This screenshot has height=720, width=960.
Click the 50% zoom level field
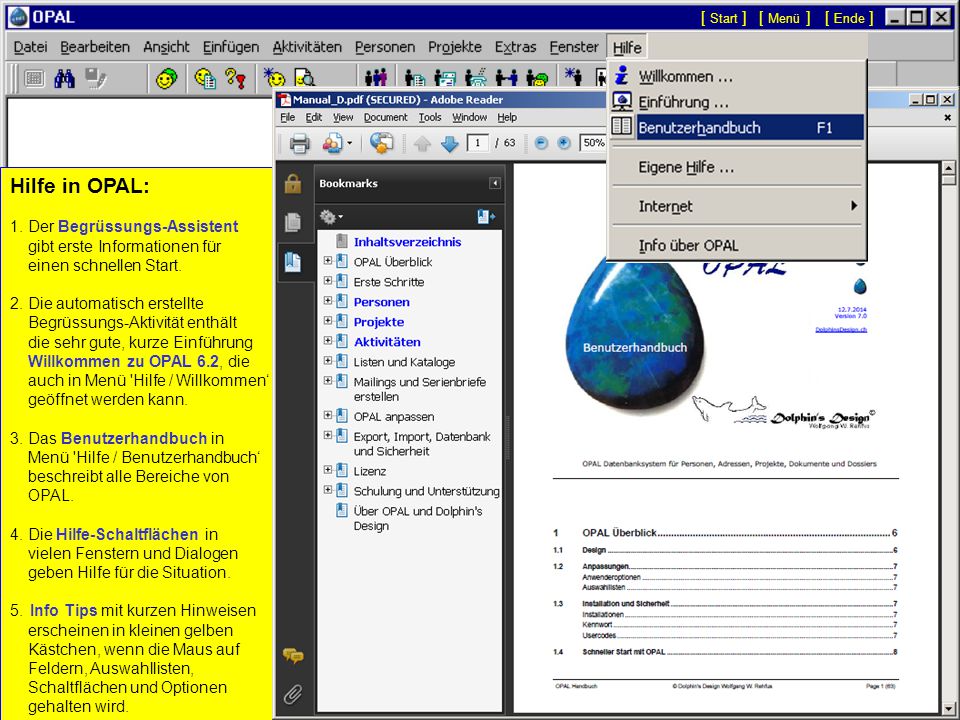click(593, 143)
